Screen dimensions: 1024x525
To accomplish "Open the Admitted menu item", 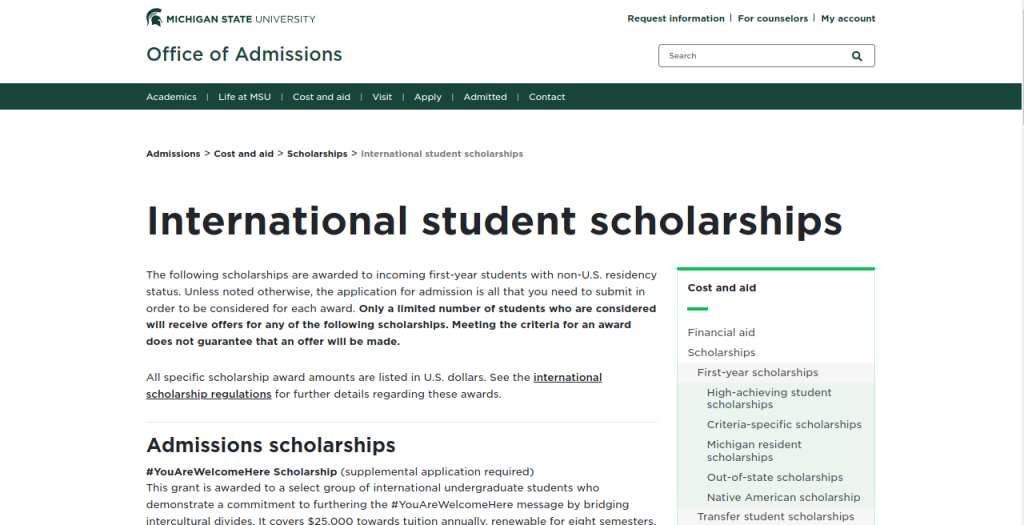I will click(x=485, y=97).
